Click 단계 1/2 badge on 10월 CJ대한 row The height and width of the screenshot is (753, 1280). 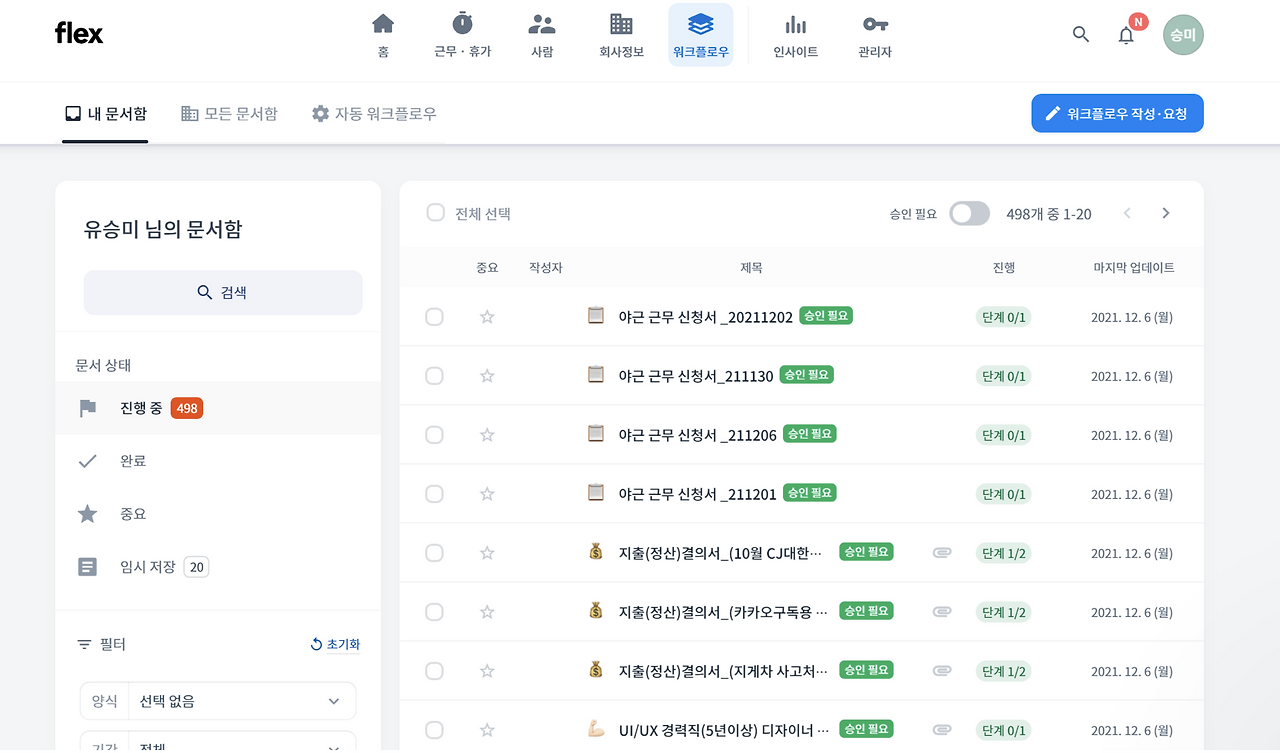click(1004, 553)
